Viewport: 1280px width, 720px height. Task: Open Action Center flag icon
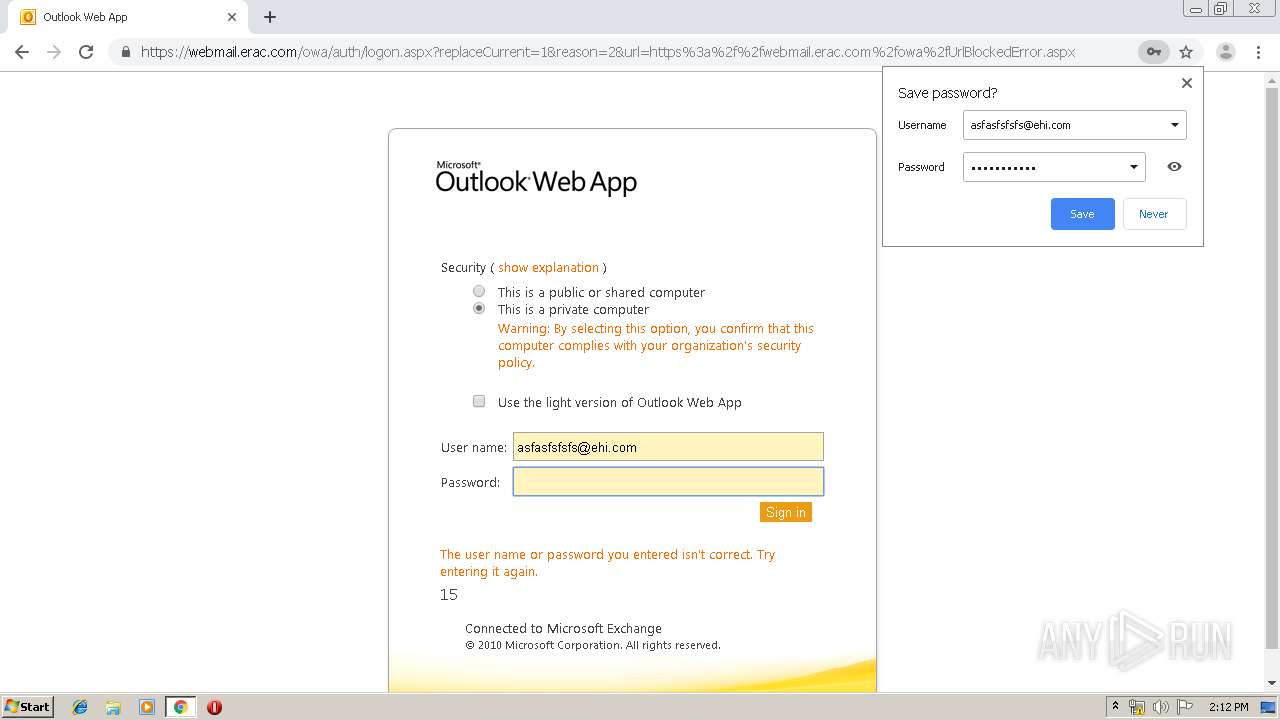1185,707
